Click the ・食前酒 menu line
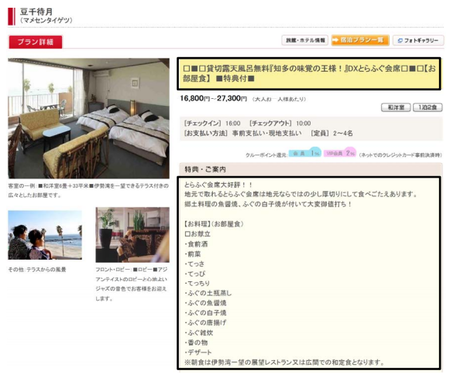The width and height of the screenshot is (450, 374). pos(196,244)
